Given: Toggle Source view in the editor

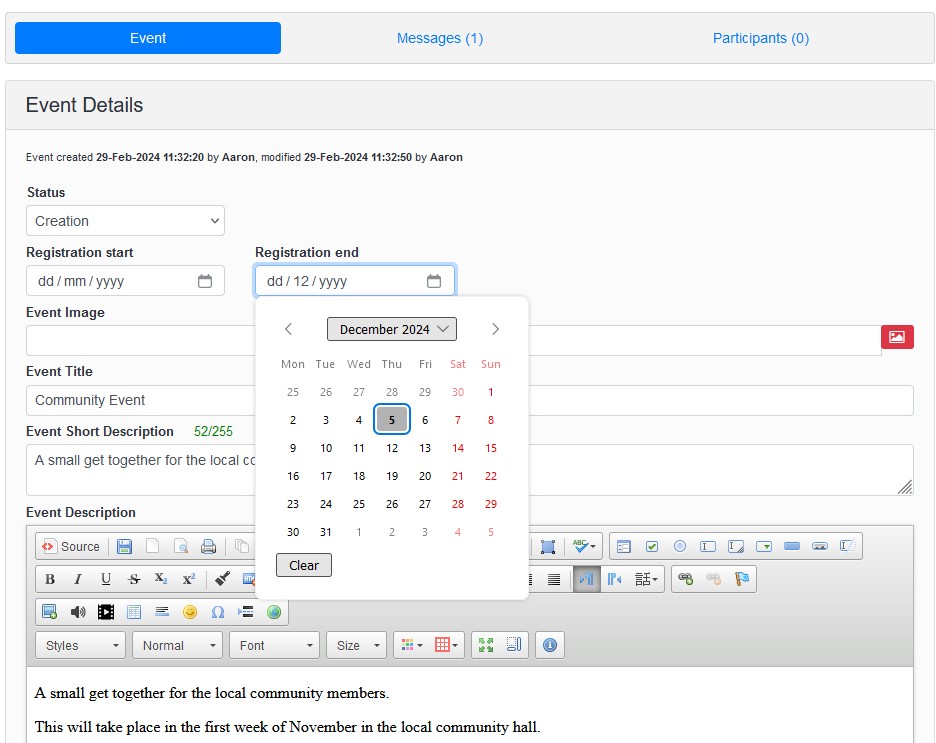Looking at the screenshot, I should [x=71, y=547].
